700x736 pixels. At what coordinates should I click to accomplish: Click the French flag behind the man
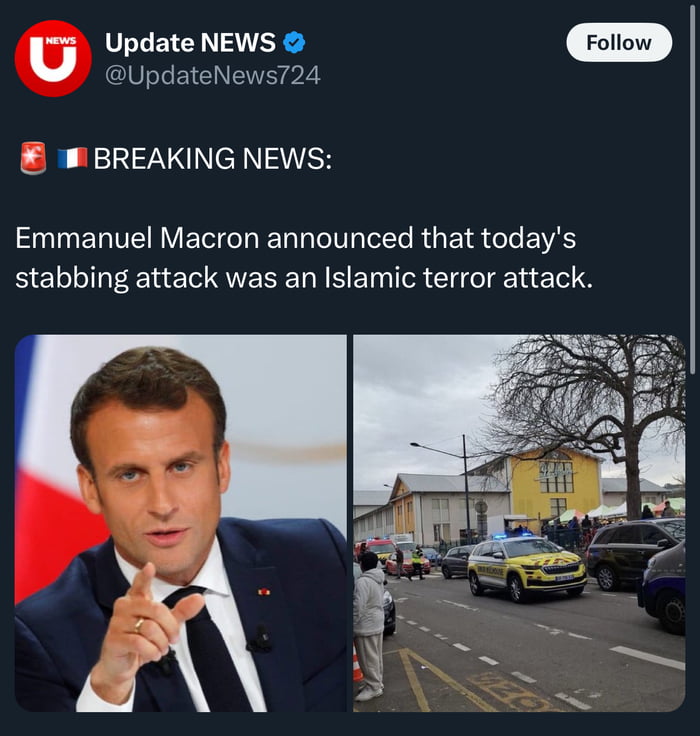pos(45,500)
